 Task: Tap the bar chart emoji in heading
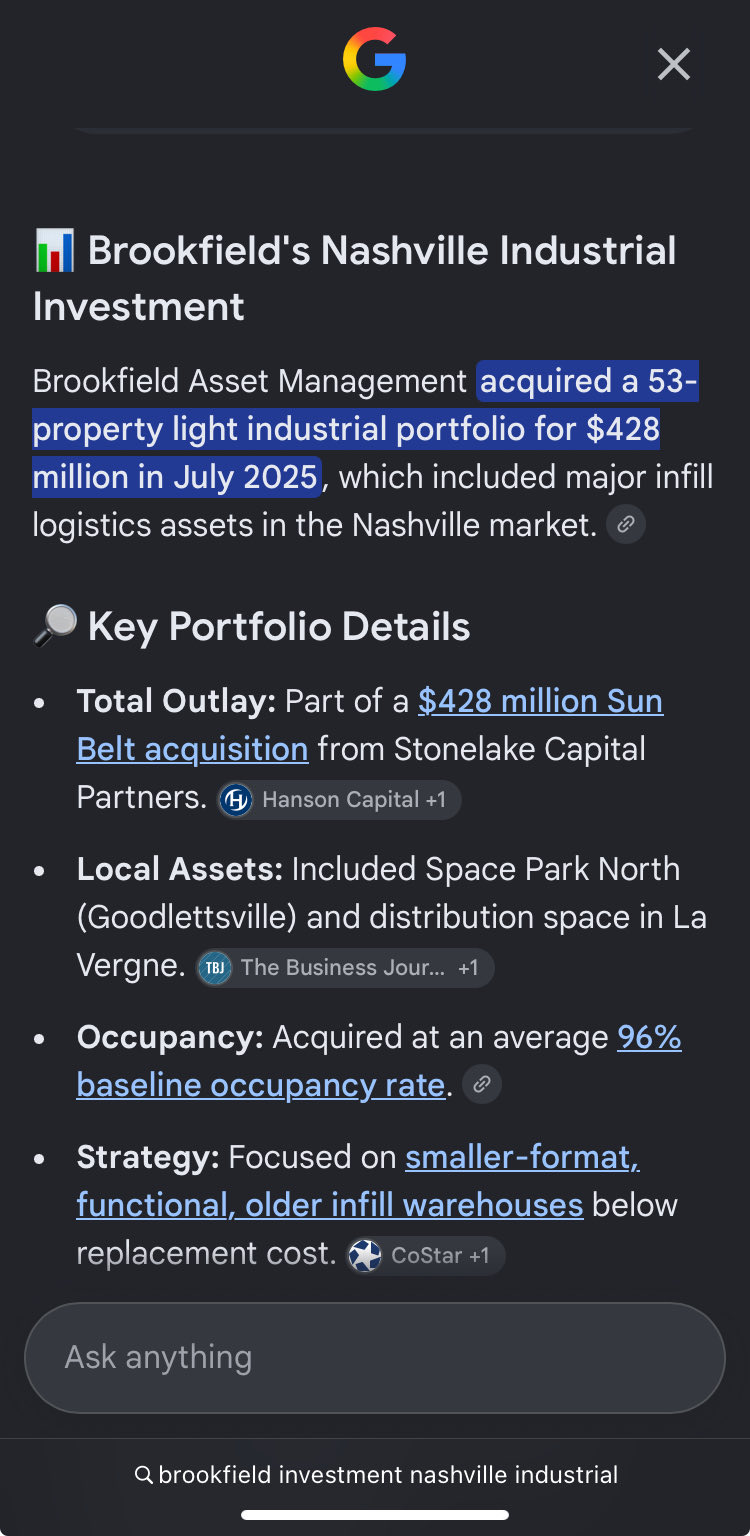(55, 250)
